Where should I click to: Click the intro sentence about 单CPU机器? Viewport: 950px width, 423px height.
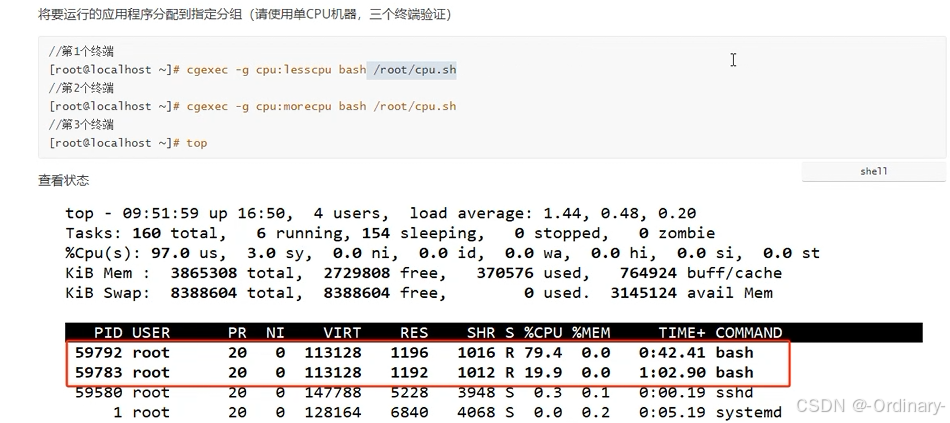244,15
